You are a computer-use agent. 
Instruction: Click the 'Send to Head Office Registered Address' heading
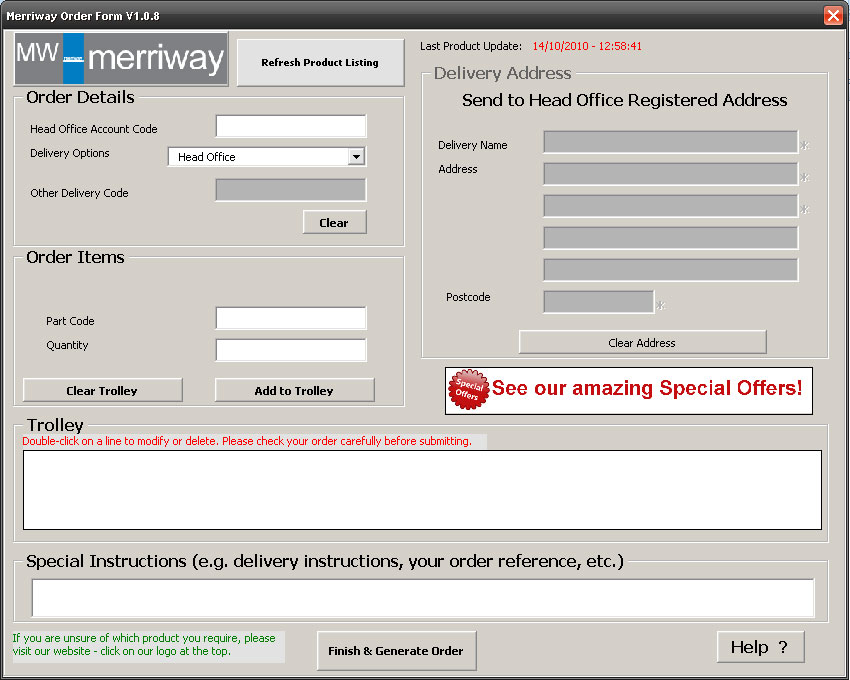click(624, 100)
